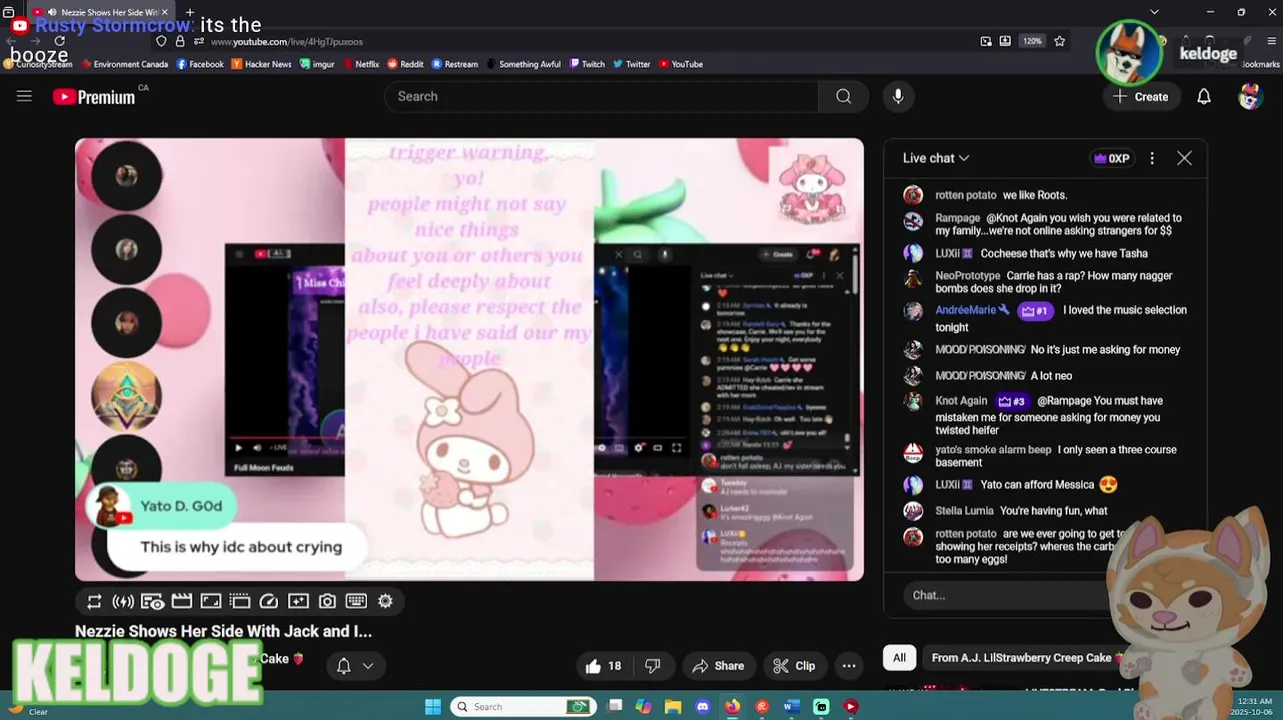1283x720 pixels.
Task: Click the 0XP crown badge in chat
Action: pos(1112,158)
